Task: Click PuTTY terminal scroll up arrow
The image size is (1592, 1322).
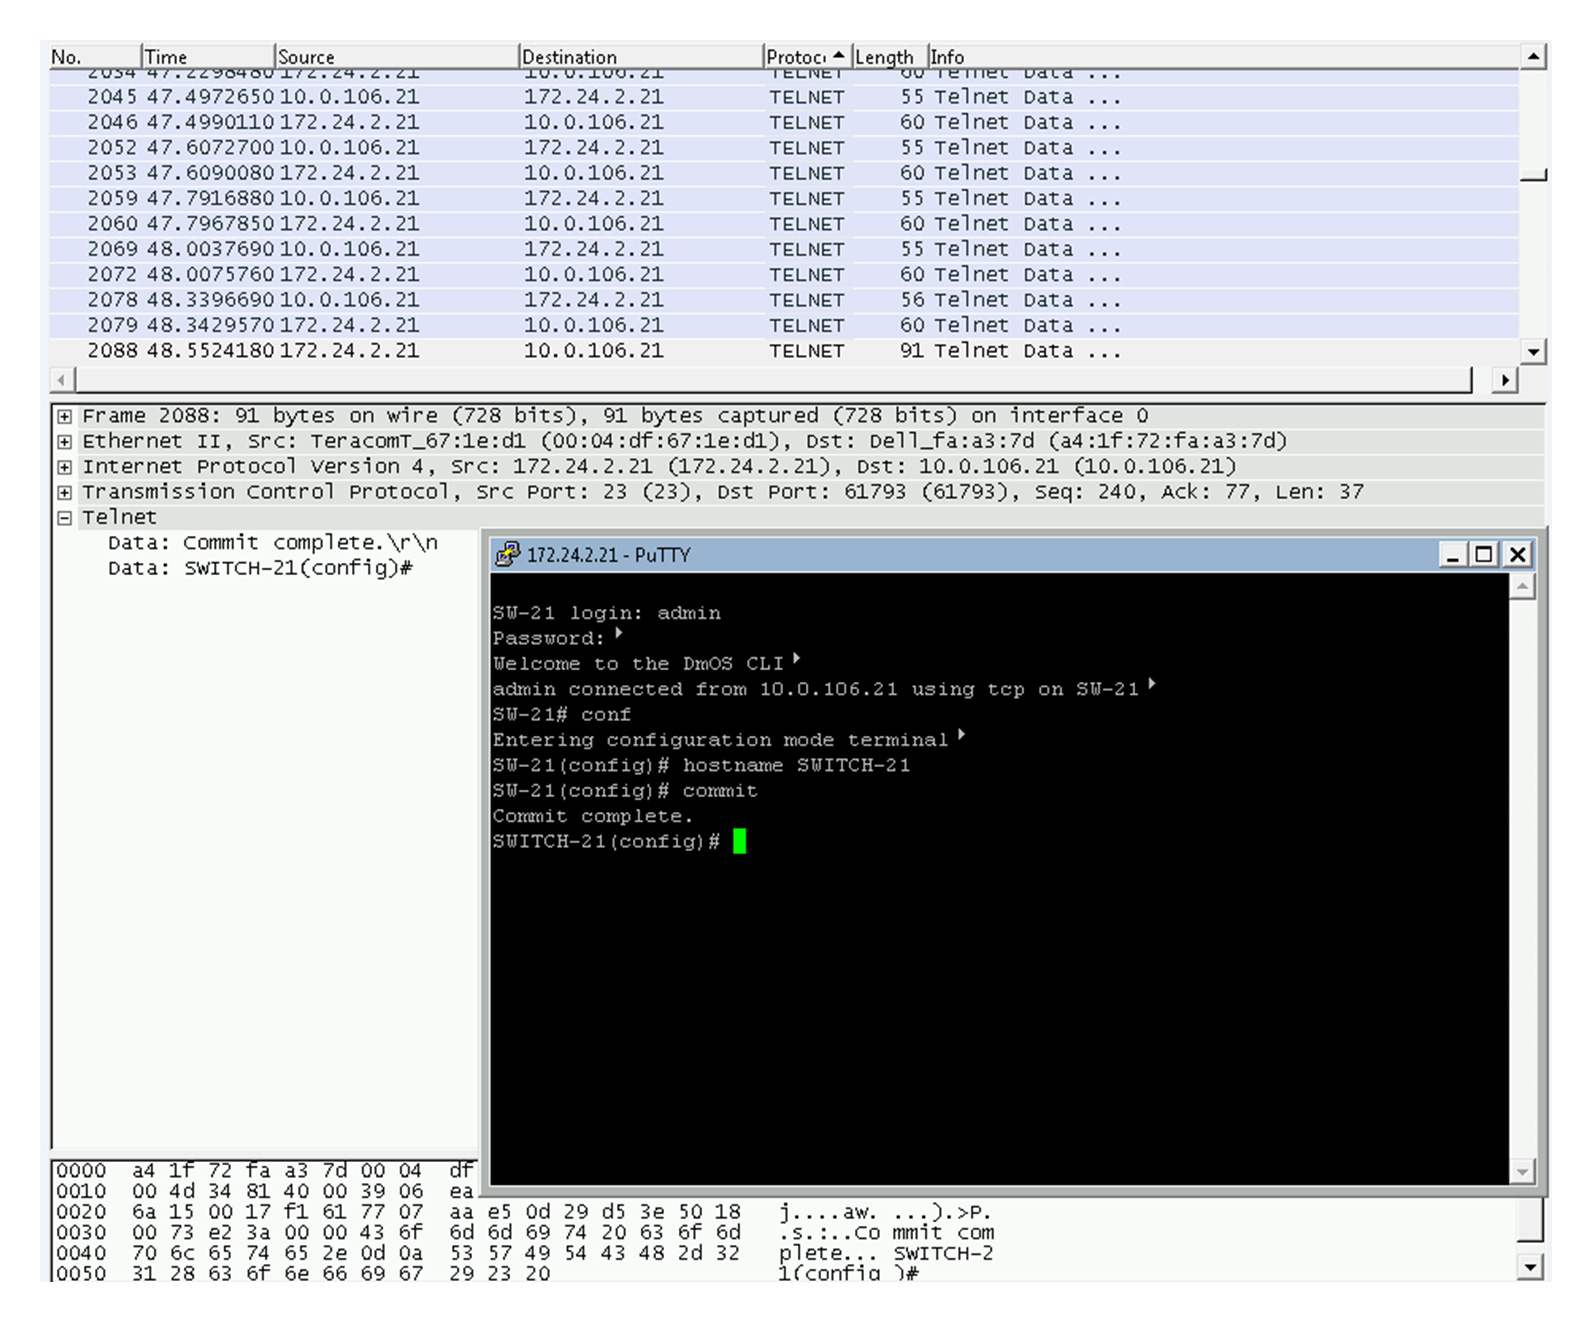Action: [x=1522, y=586]
